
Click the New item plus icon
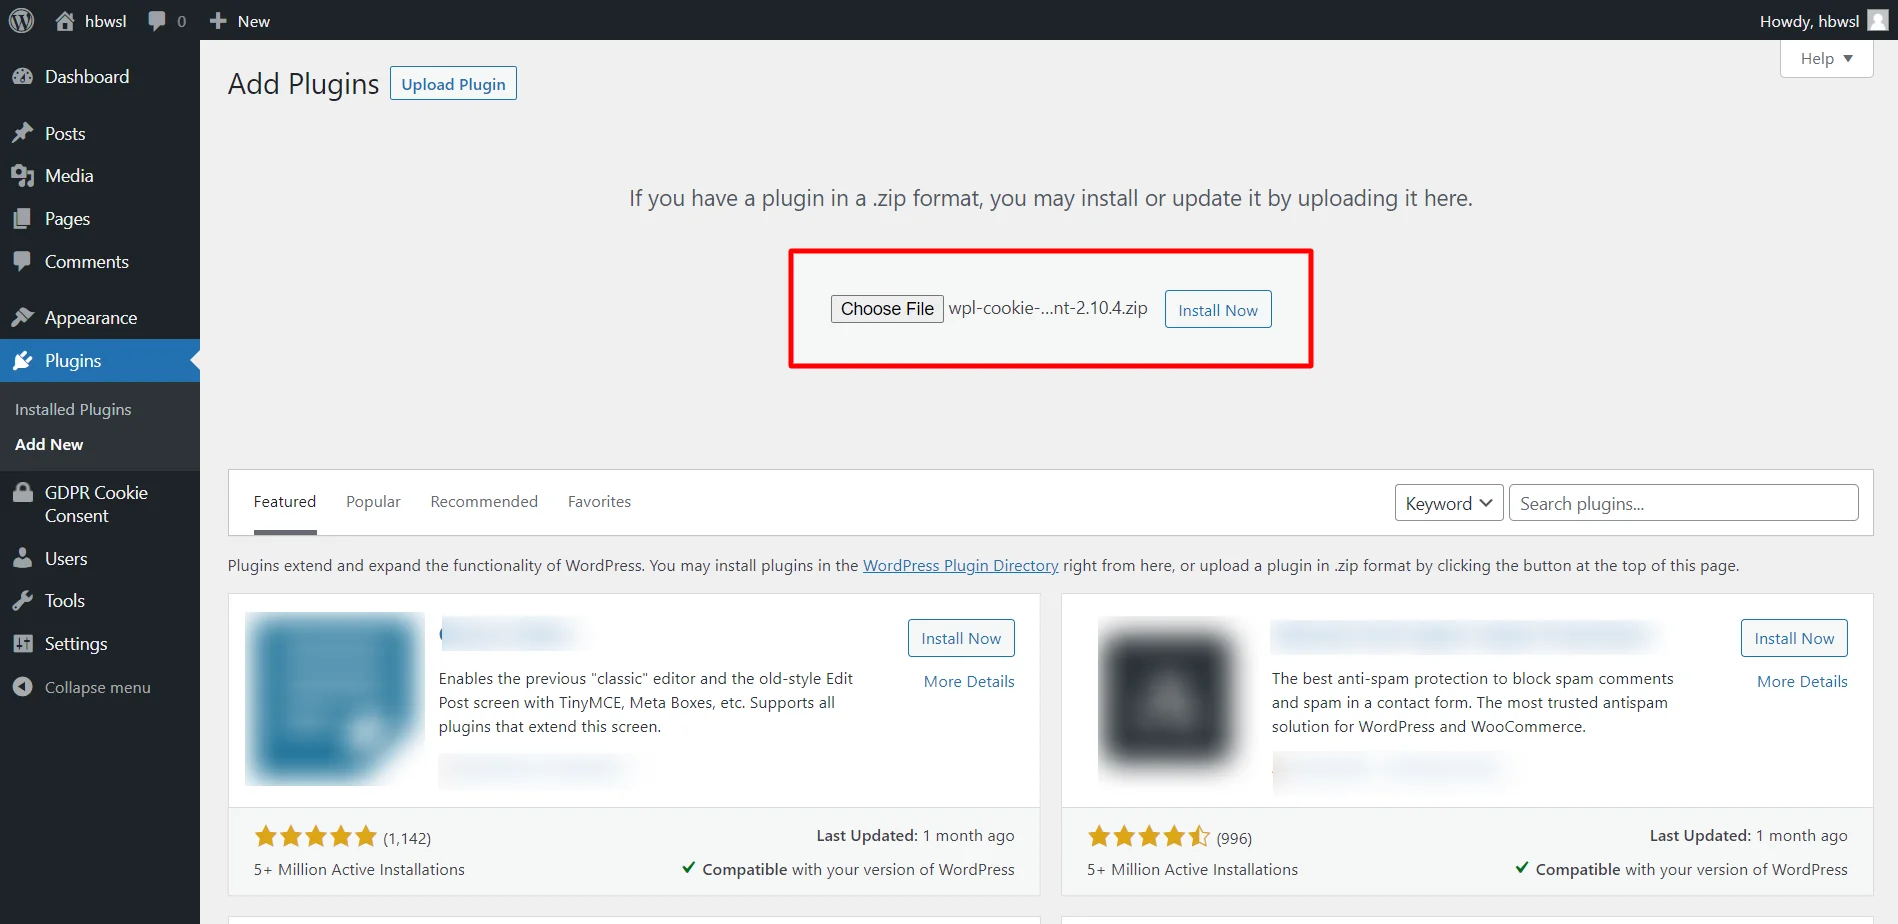click(x=216, y=20)
